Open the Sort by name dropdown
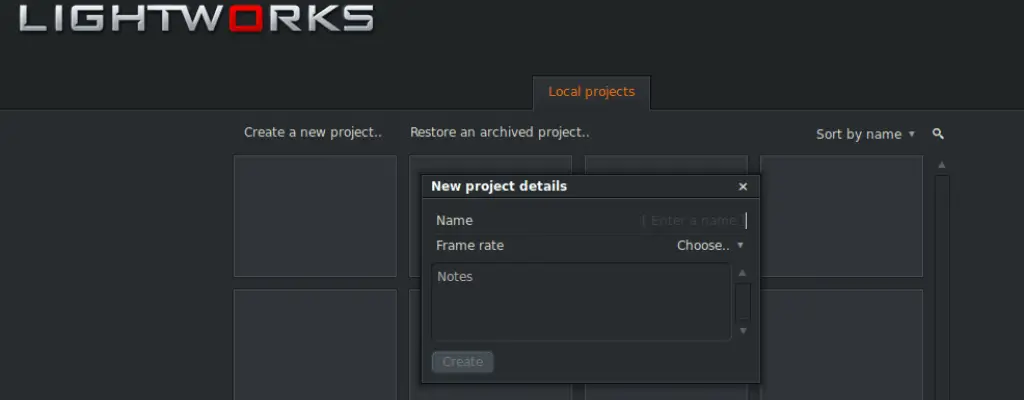Viewport: 1024px width, 400px height. click(x=865, y=134)
